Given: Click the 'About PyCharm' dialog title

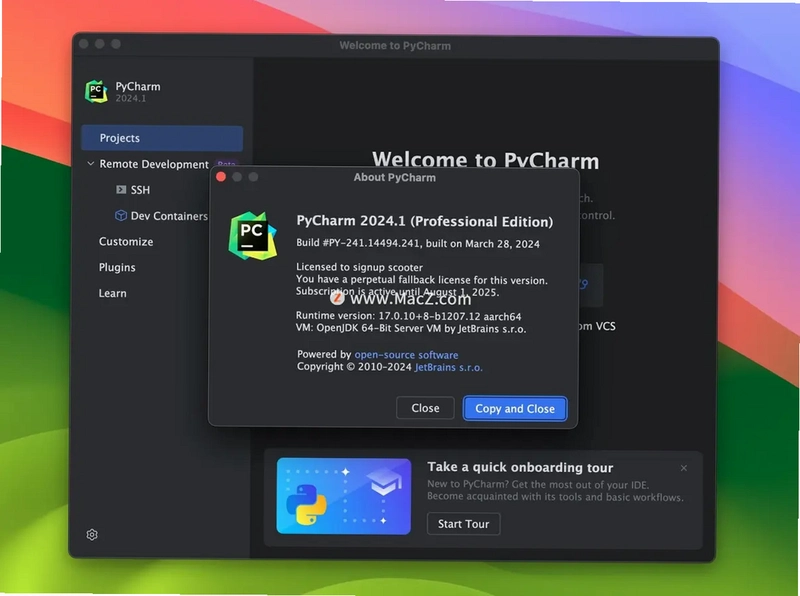Looking at the screenshot, I should (394, 178).
